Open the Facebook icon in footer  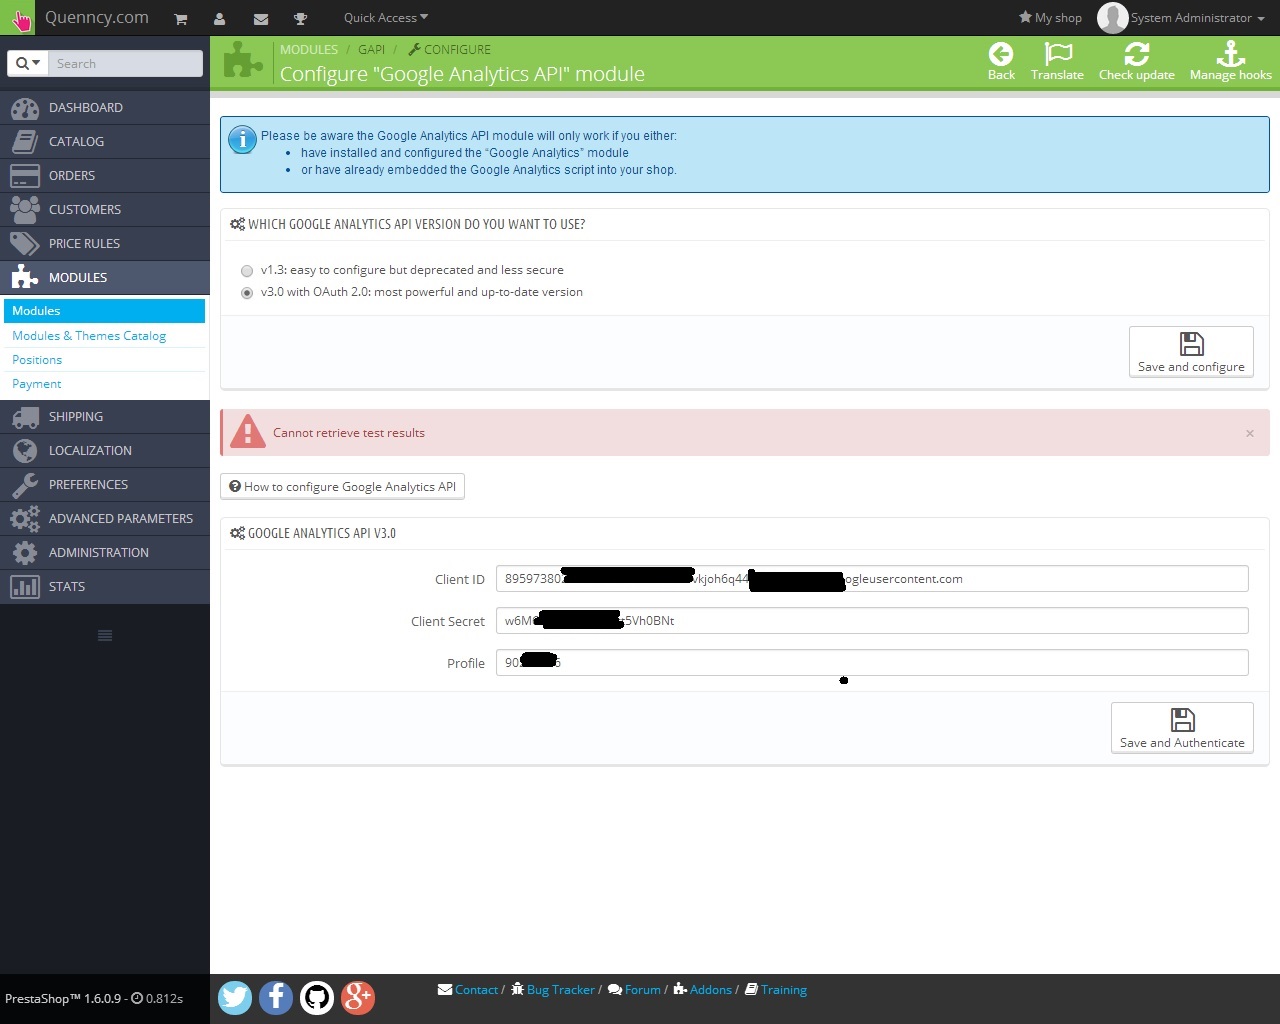pyautogui.click(x=276, y=997)
